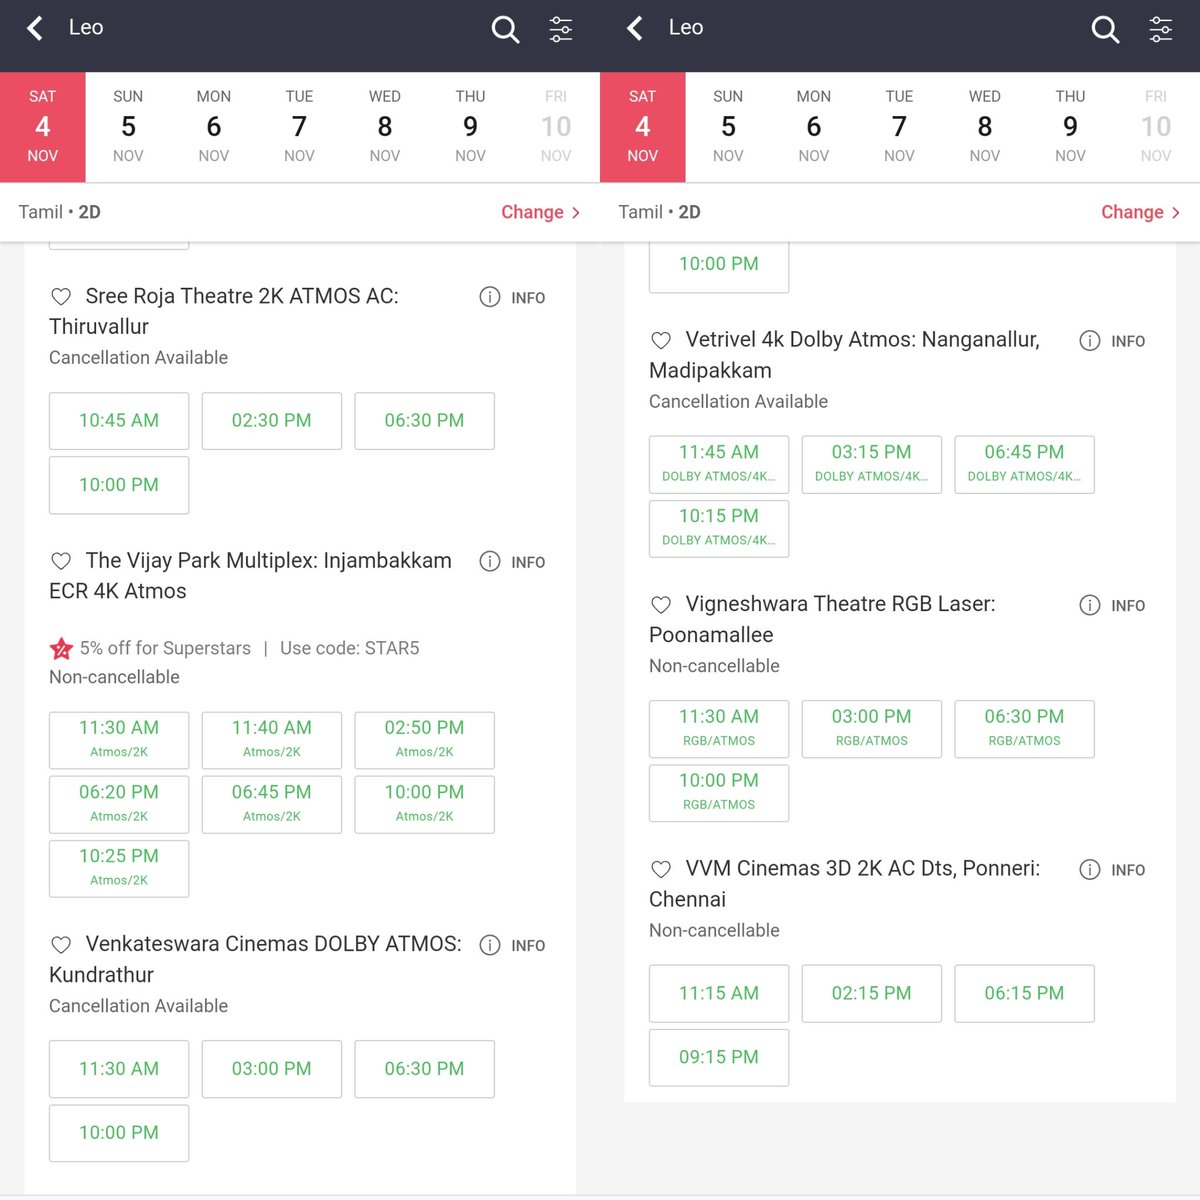1200x1200 pixels.
Task: Select 10:15 PM Dolby Atmos at Vetrivel
Action: 719,528
